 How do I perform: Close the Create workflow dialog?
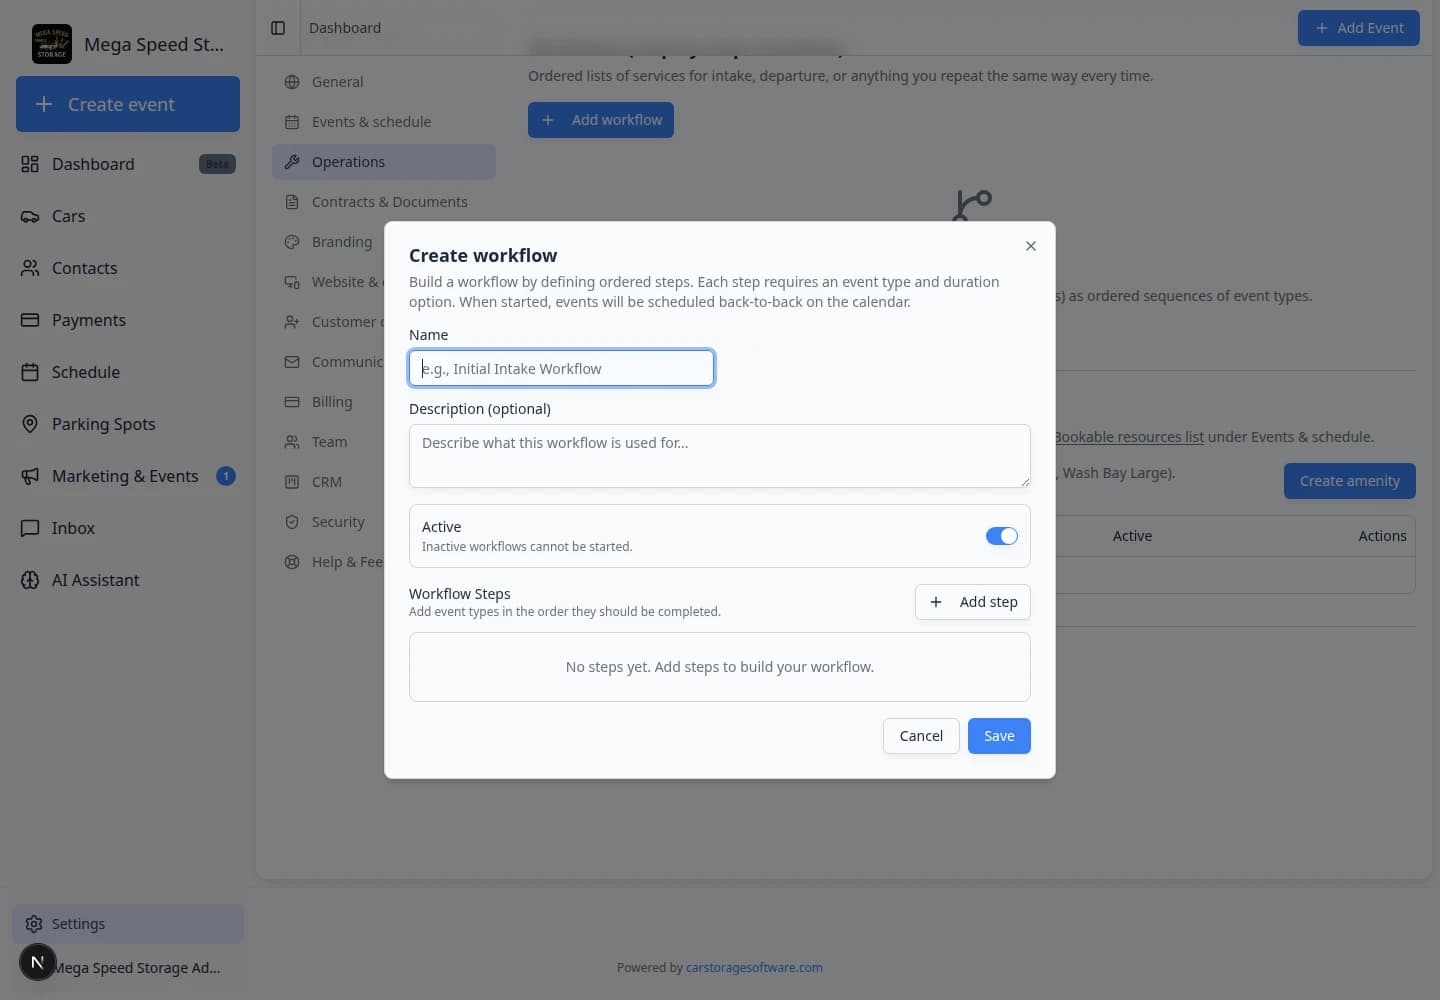click(1031, 246)
